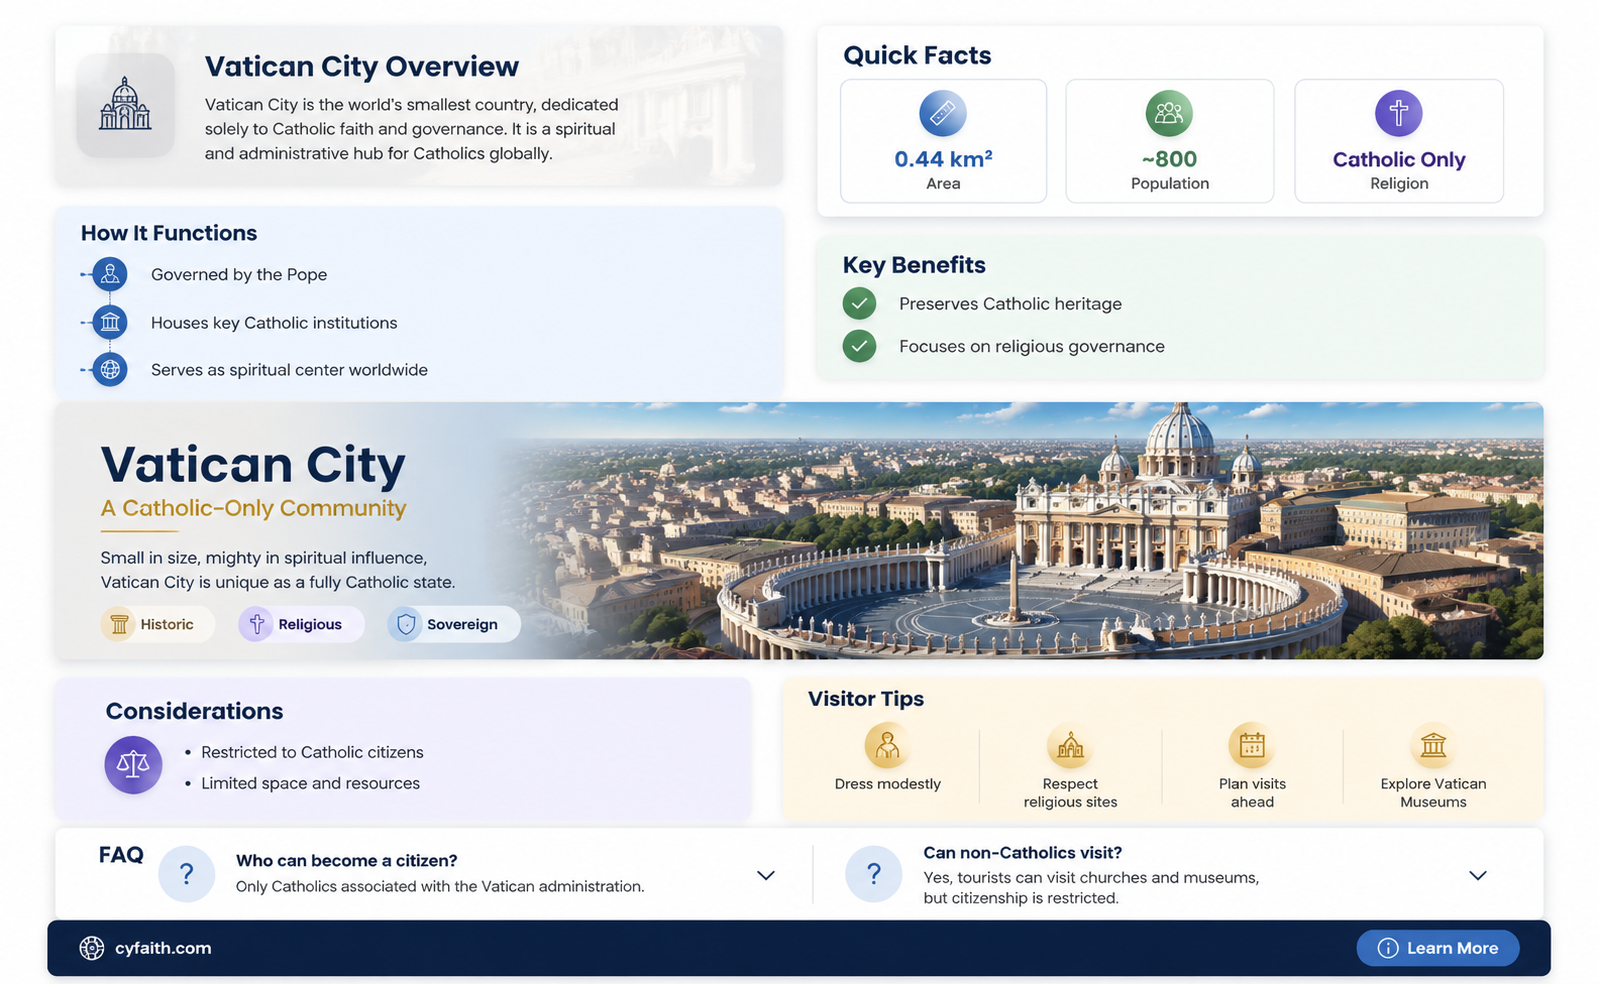The width and height of the screenshot is (1599, 984).
Task: Click the Key Benefits heading
Action: [x=914, y=265]
